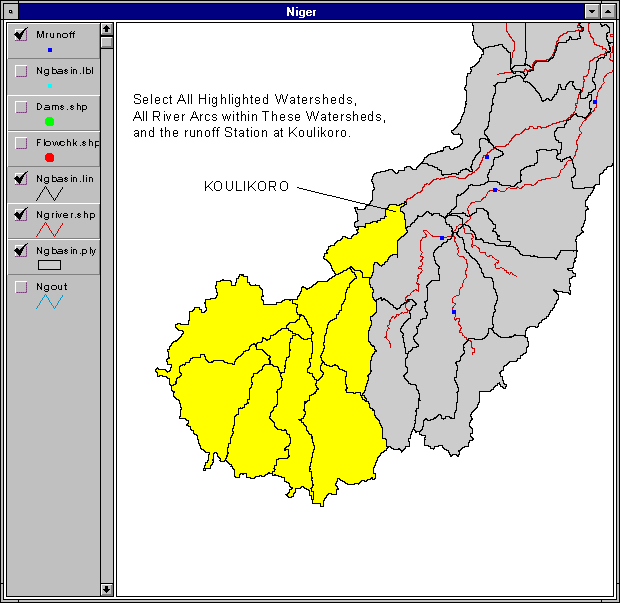Click the legend scrollbar down arrow
621x603 pixels.
(x=106, y=589)
